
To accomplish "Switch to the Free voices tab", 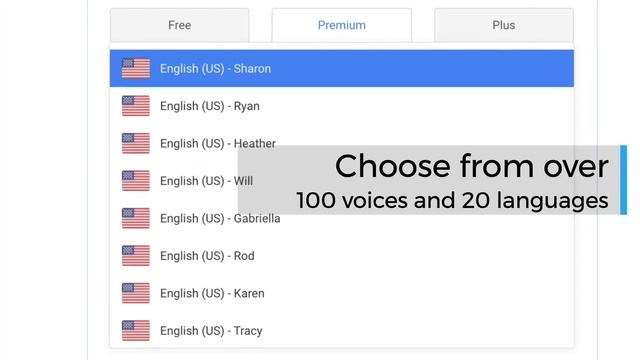I will [180, 25].
